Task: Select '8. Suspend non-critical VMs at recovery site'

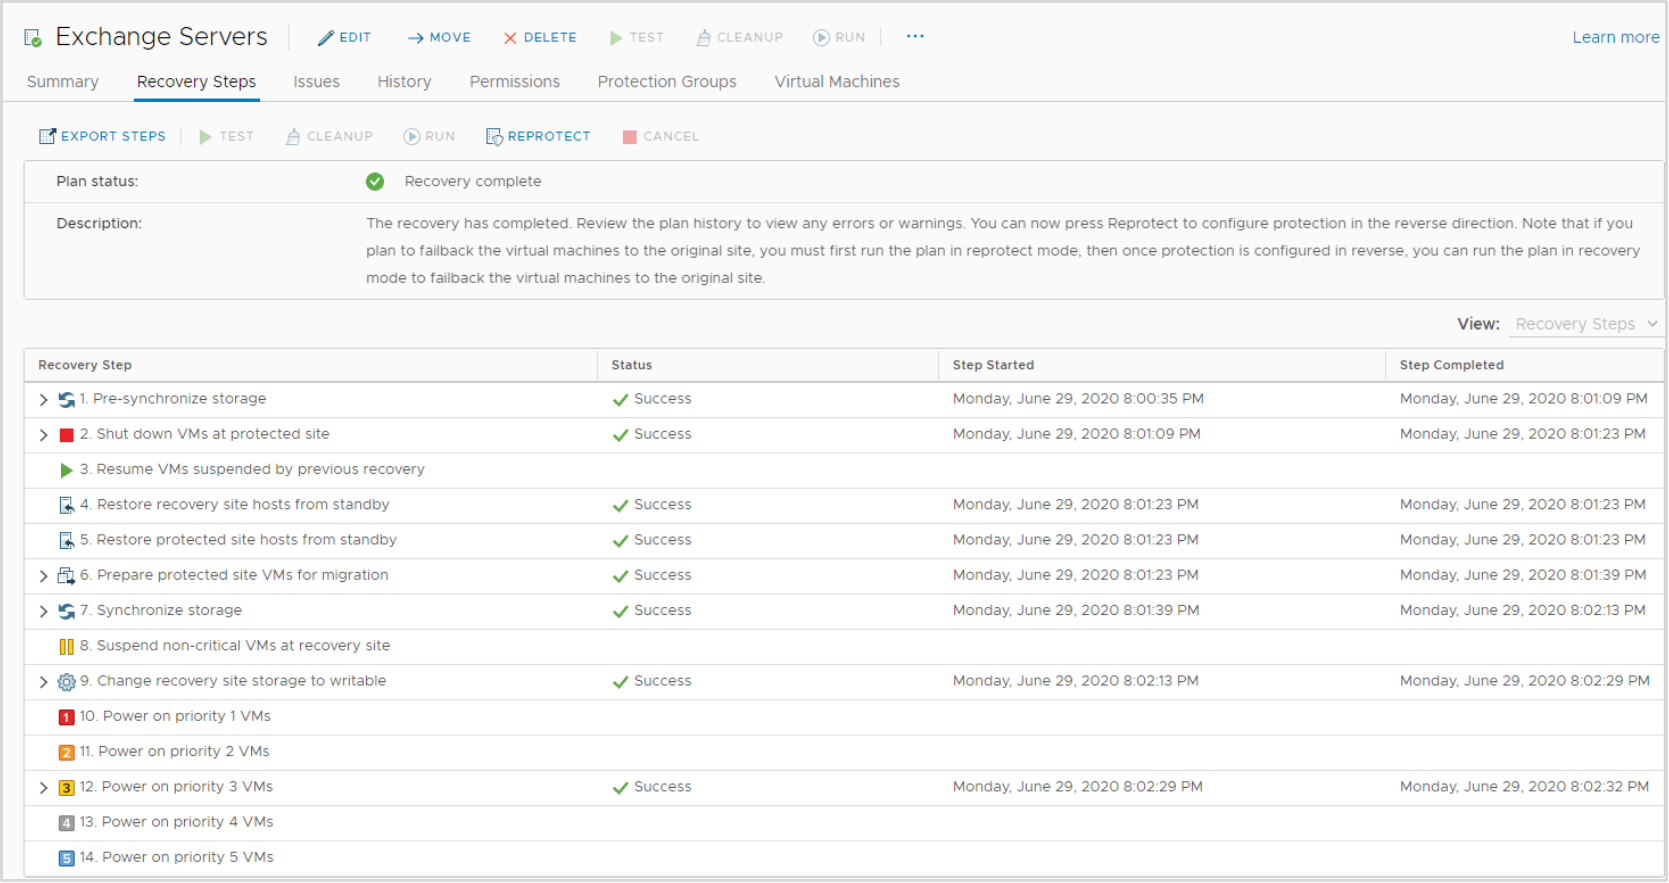Action: (844, 647)
